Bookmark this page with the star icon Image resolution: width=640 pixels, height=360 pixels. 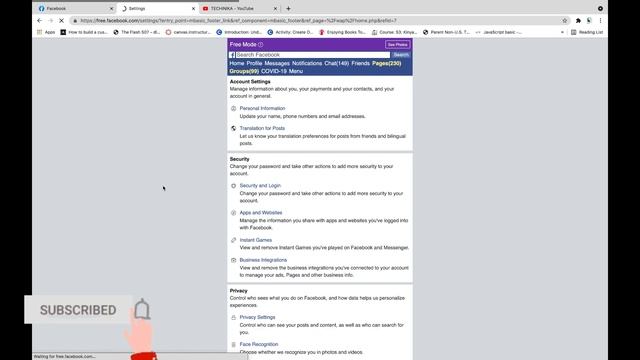click(565, 20)
